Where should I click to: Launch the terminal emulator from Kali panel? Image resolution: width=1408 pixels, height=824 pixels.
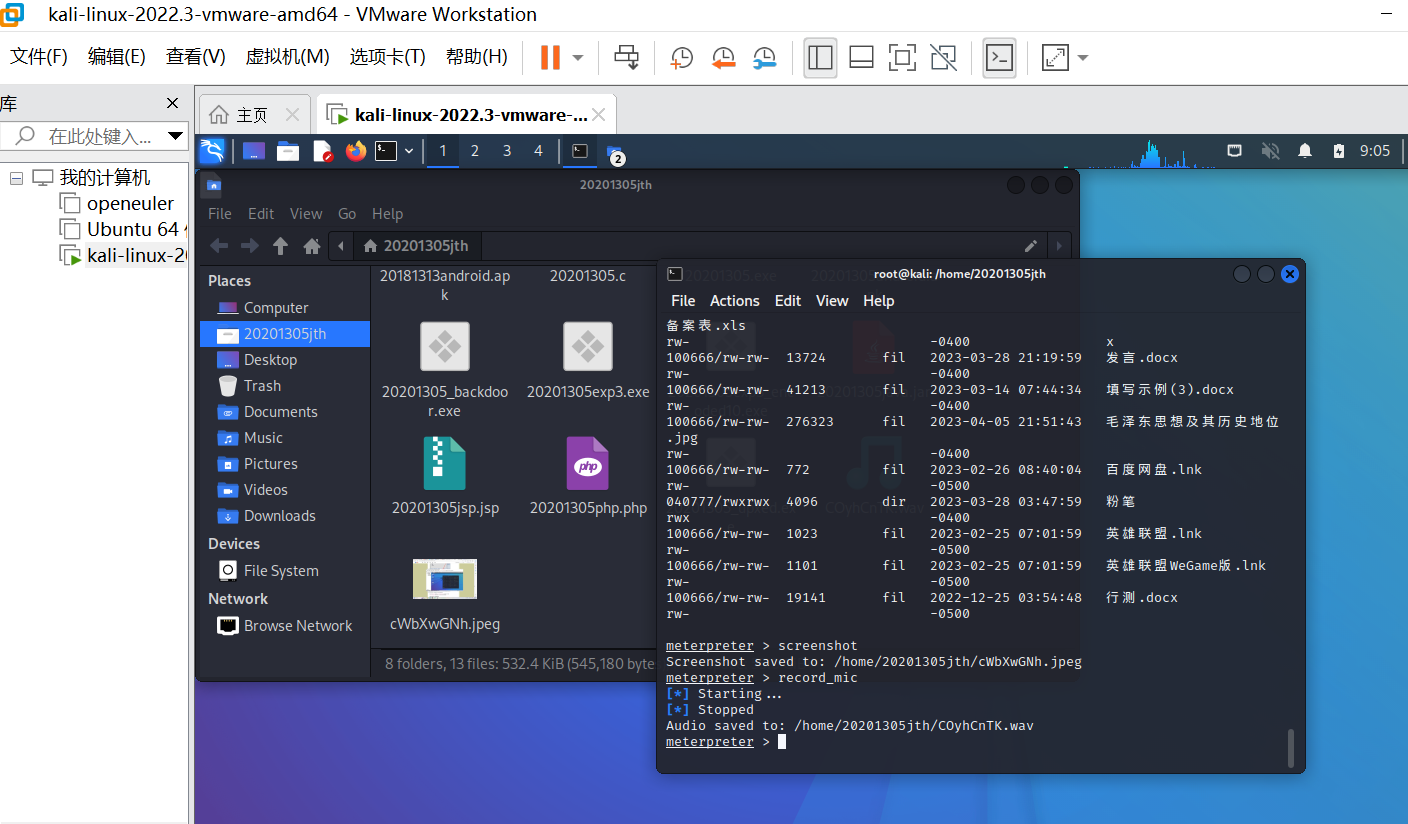[x=386, y=151]
